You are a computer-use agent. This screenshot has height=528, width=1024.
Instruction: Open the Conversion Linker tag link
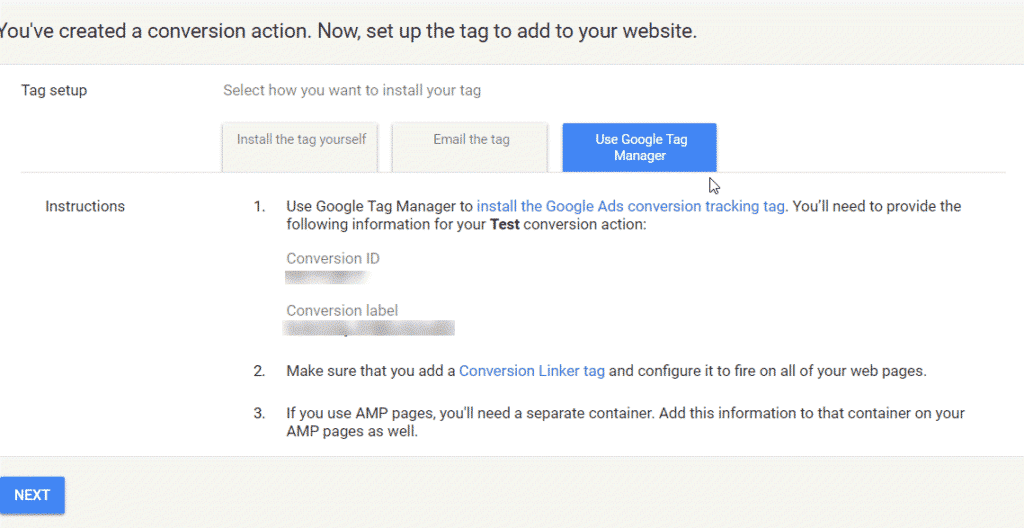coord(532,371)
